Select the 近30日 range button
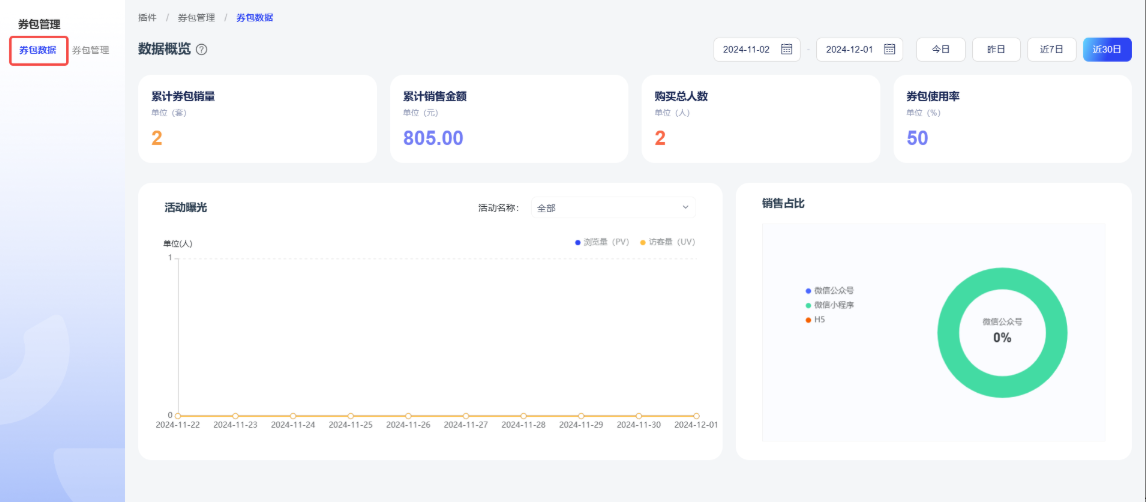 pos(1107,49)
